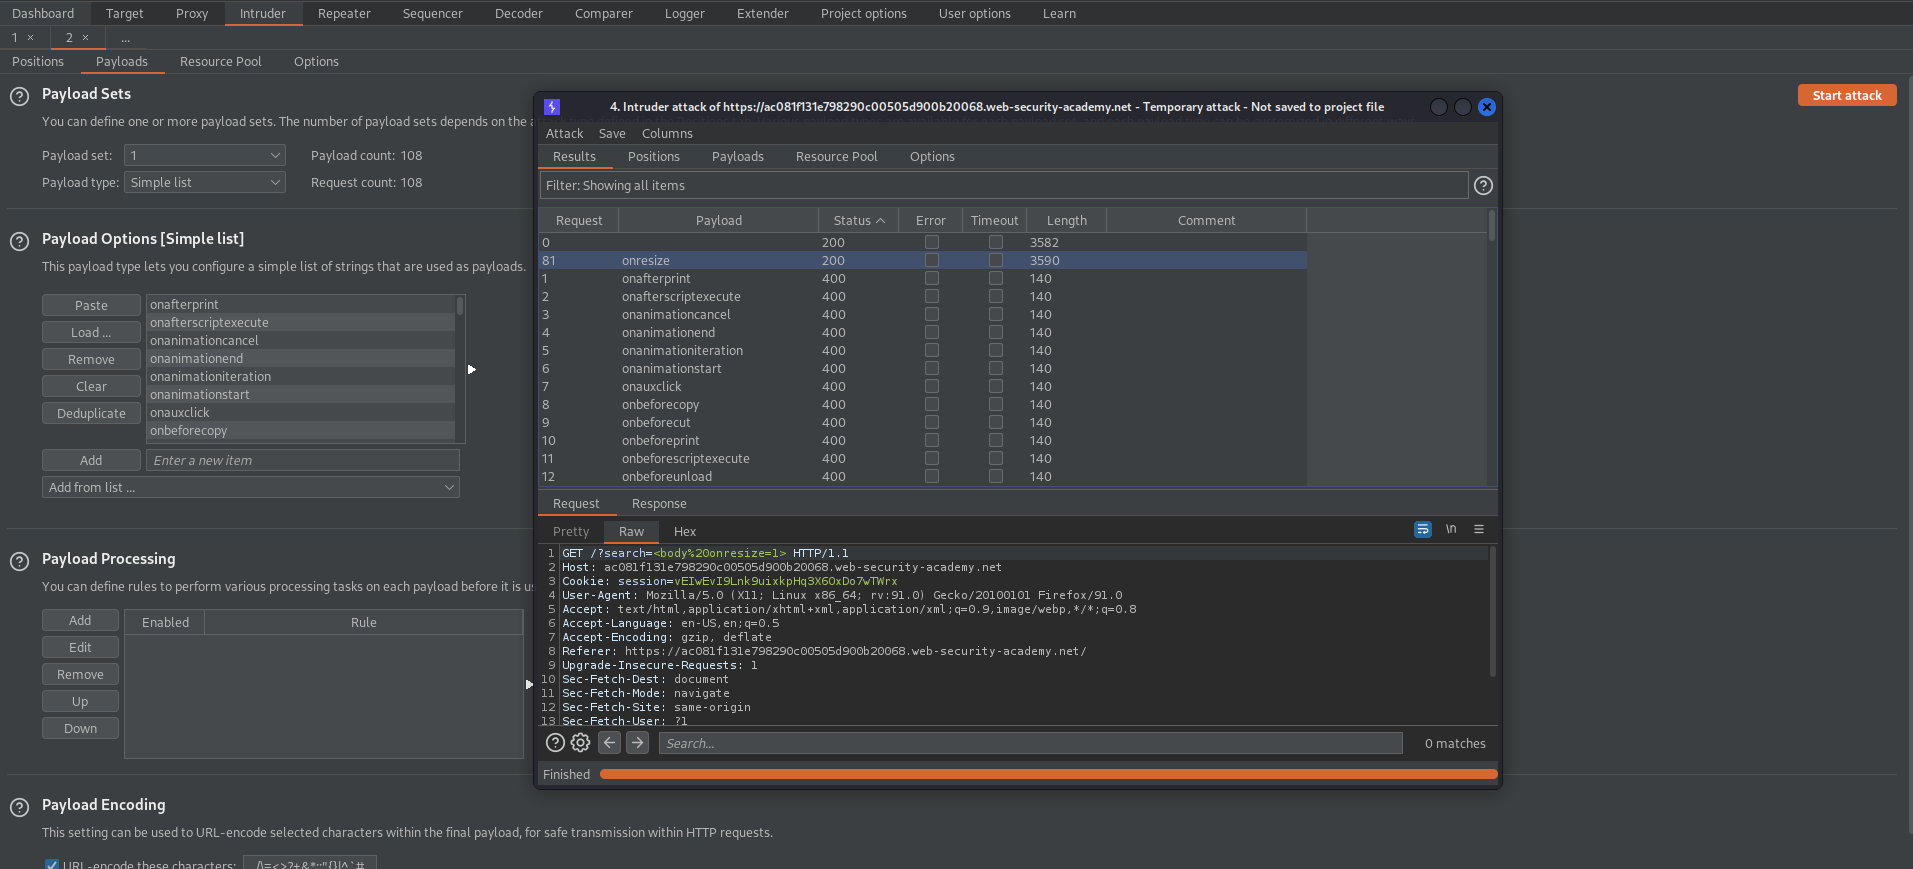Open the Save menu
Screen dimensions: 1913x869
pos(612,134)
